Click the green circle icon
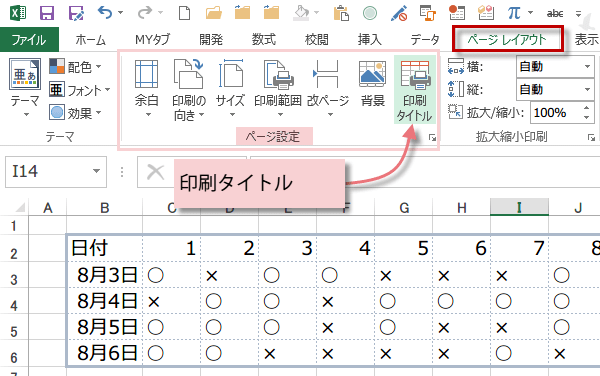This screenshot has width=600, height=376. coord(370,13)
